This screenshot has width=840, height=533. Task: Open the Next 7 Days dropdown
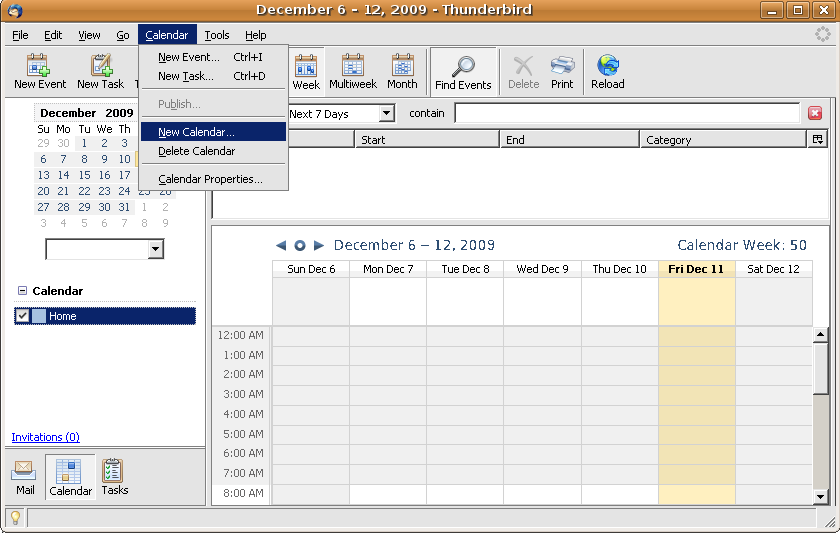(387, 114)
